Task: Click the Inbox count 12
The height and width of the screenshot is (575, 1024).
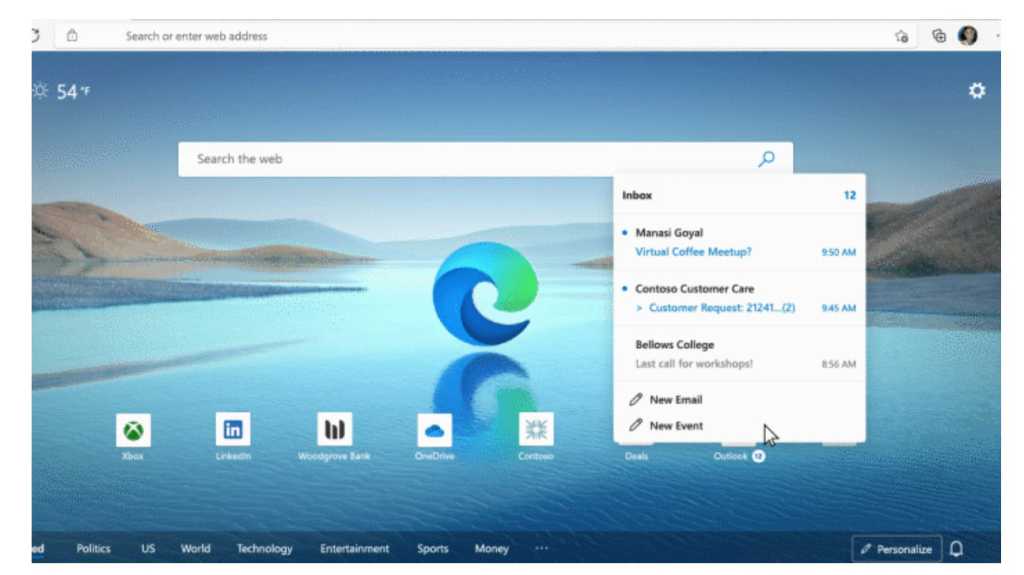Action: point(850,195)
